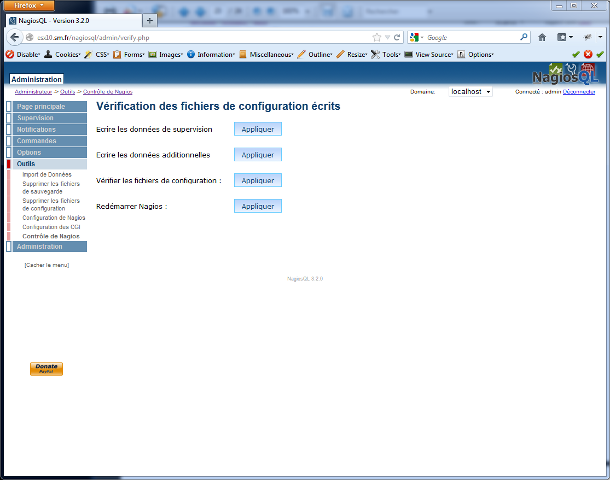Open Configuration des CGI submenu item

51,227
